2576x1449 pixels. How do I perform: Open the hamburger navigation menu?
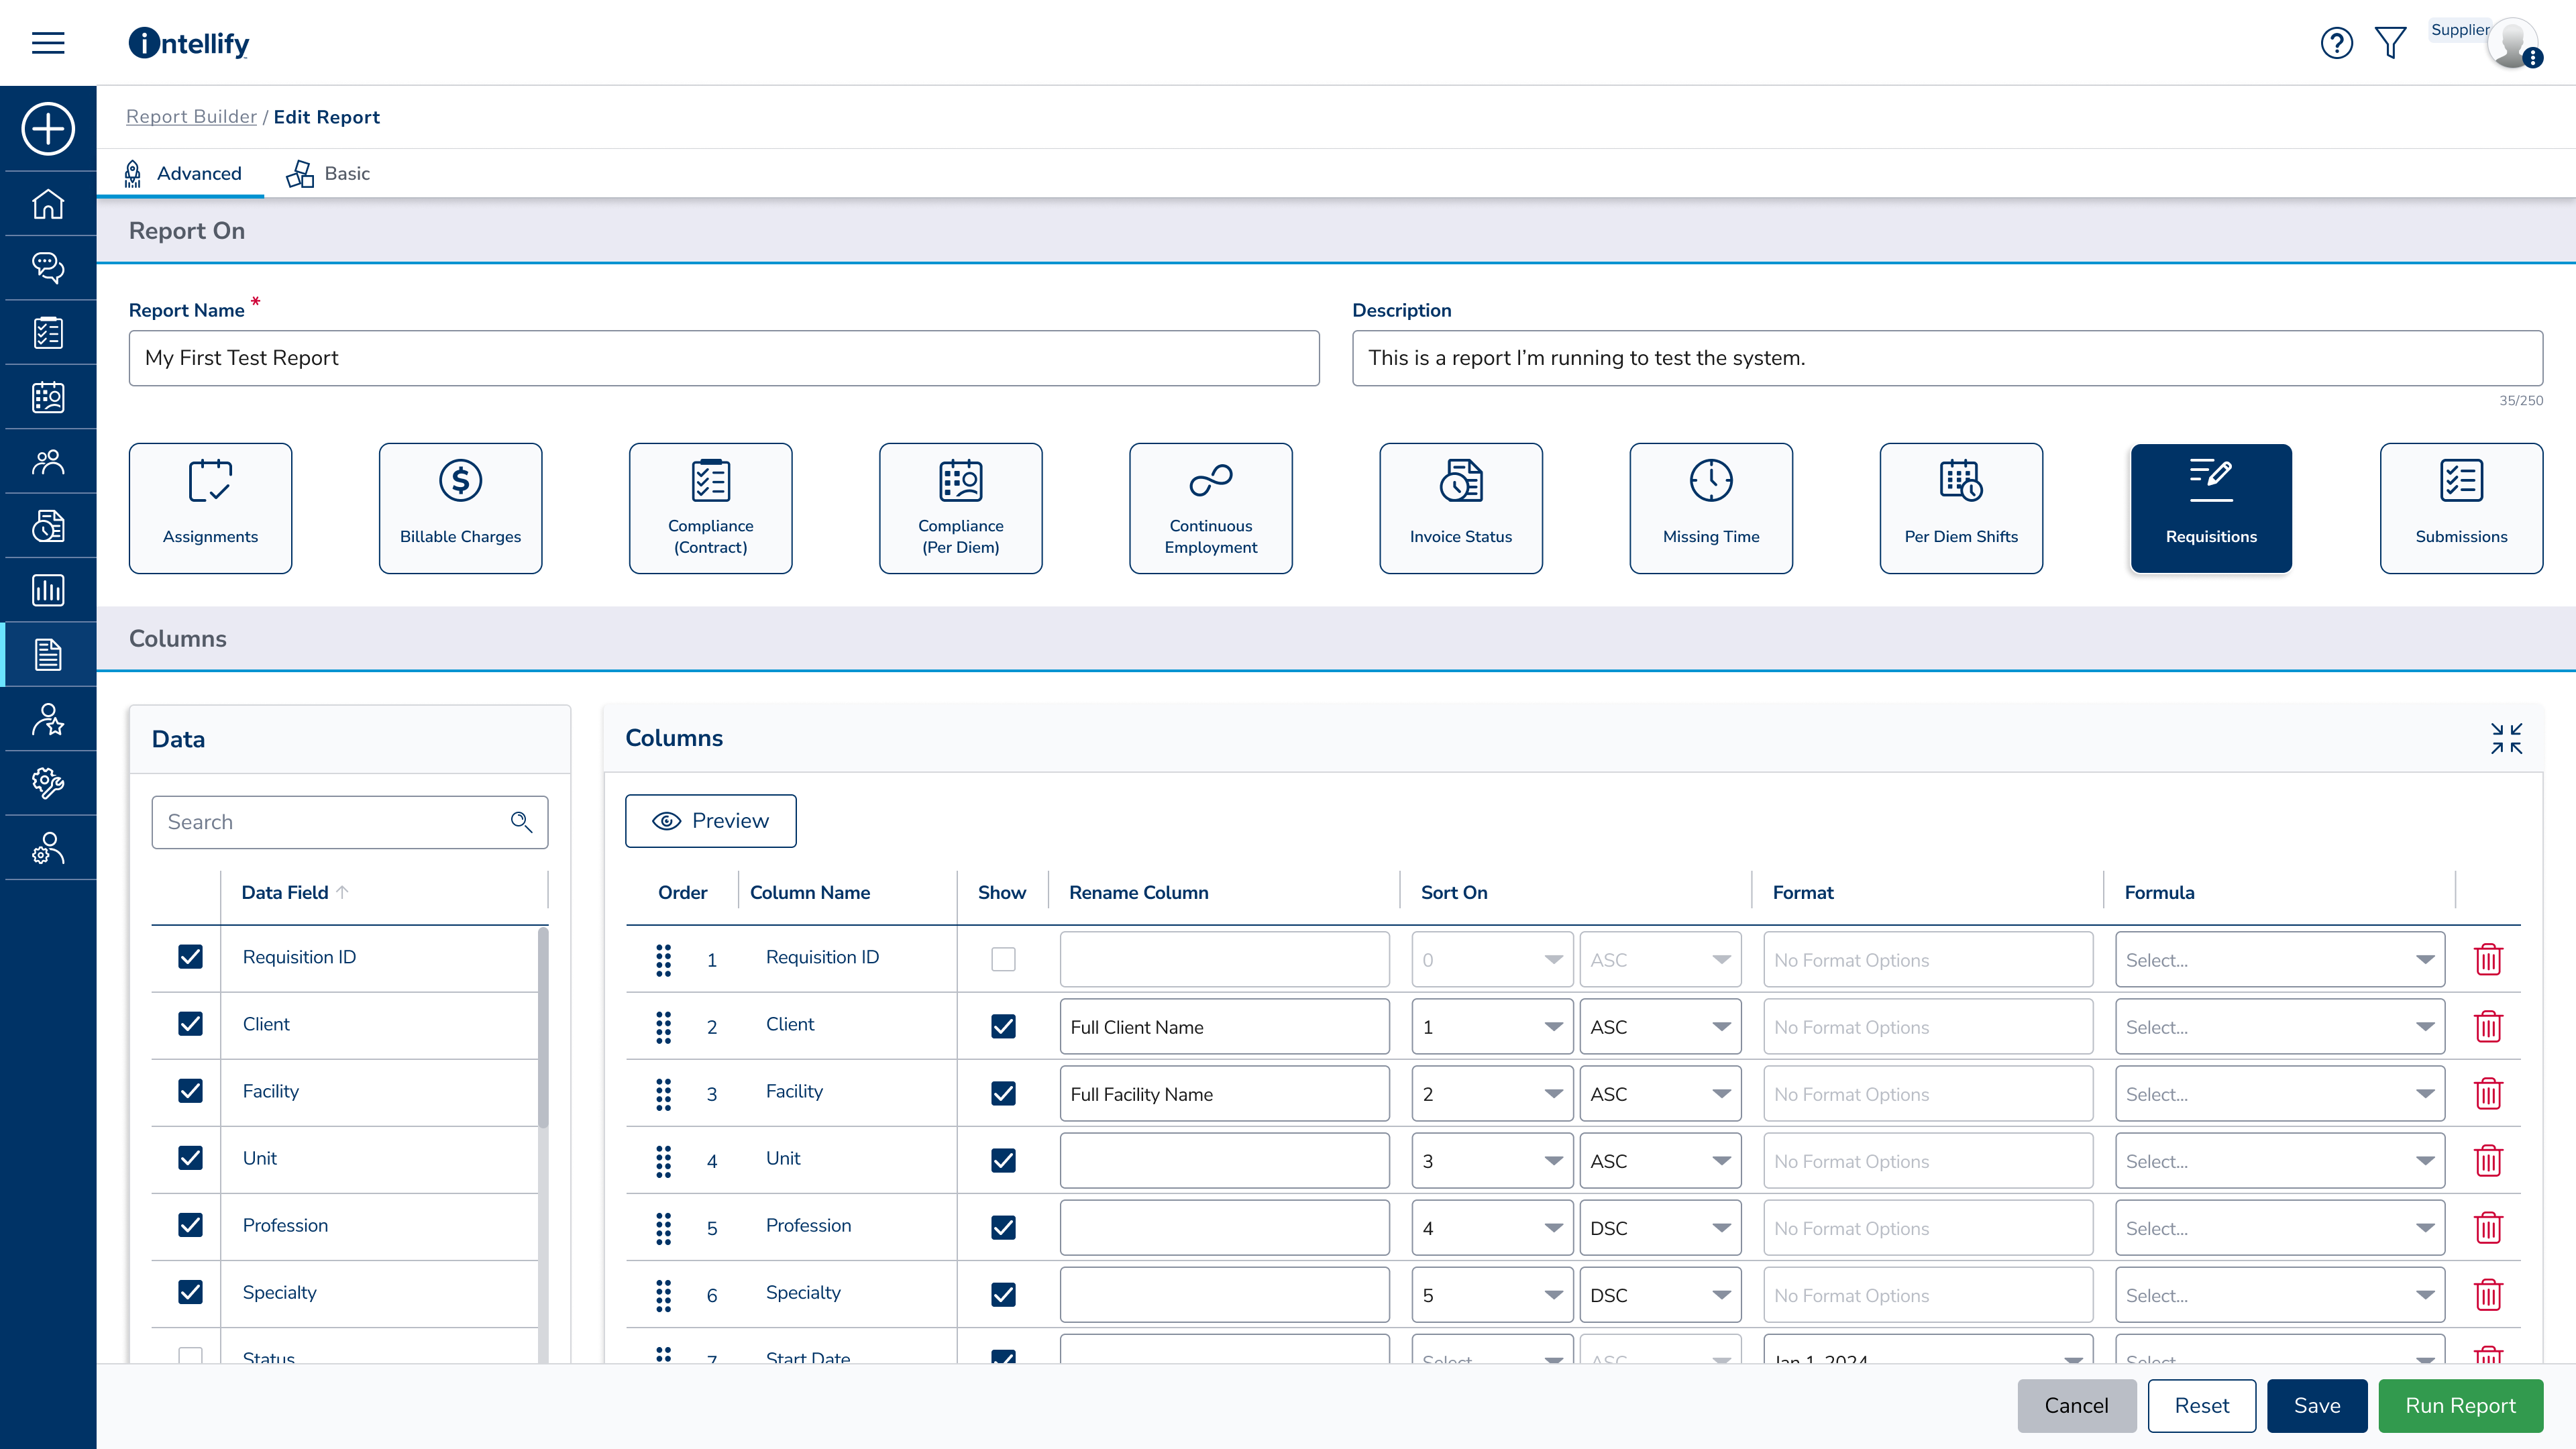[47, 43]
